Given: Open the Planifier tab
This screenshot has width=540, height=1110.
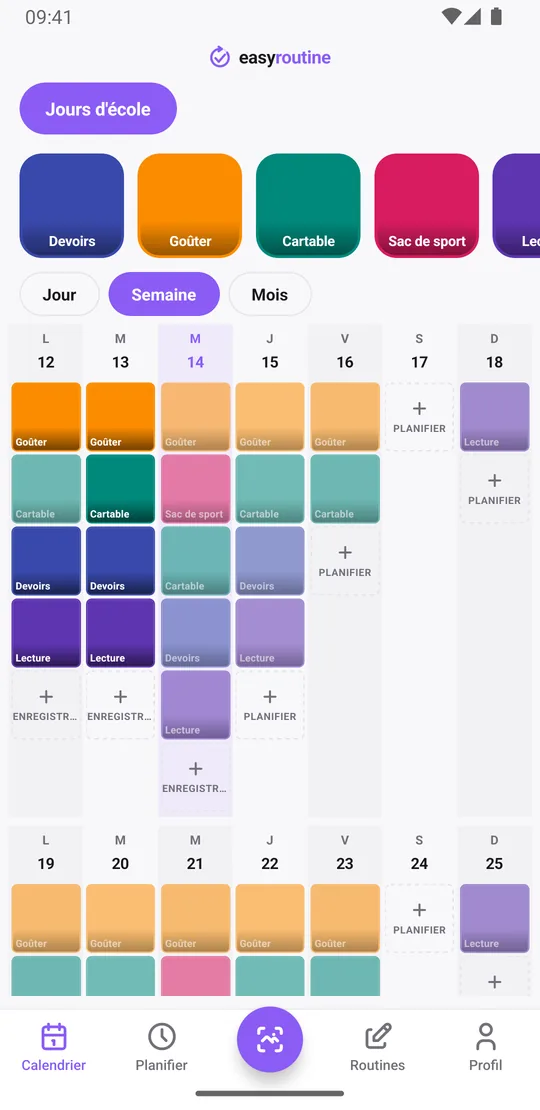Looking at the screenshot, I should [161, 1047].
